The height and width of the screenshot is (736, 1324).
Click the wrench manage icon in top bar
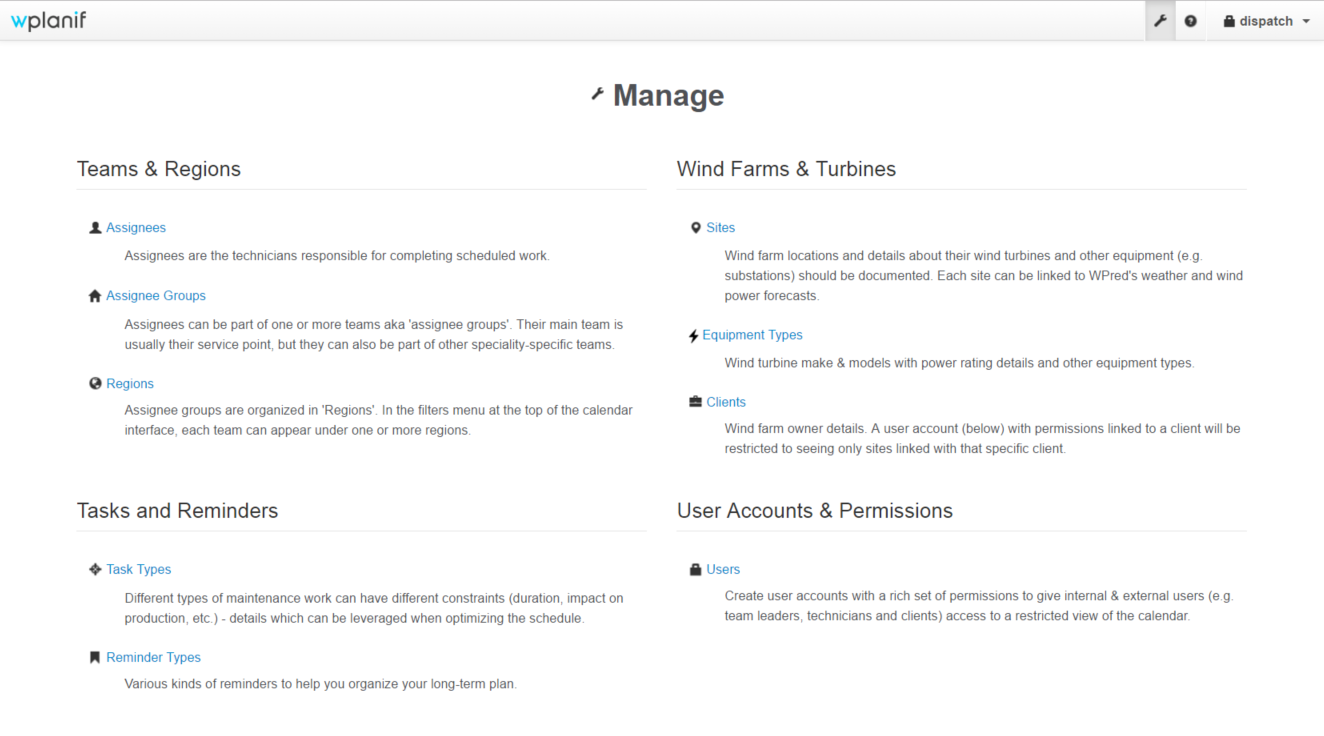coord(1160,21)
